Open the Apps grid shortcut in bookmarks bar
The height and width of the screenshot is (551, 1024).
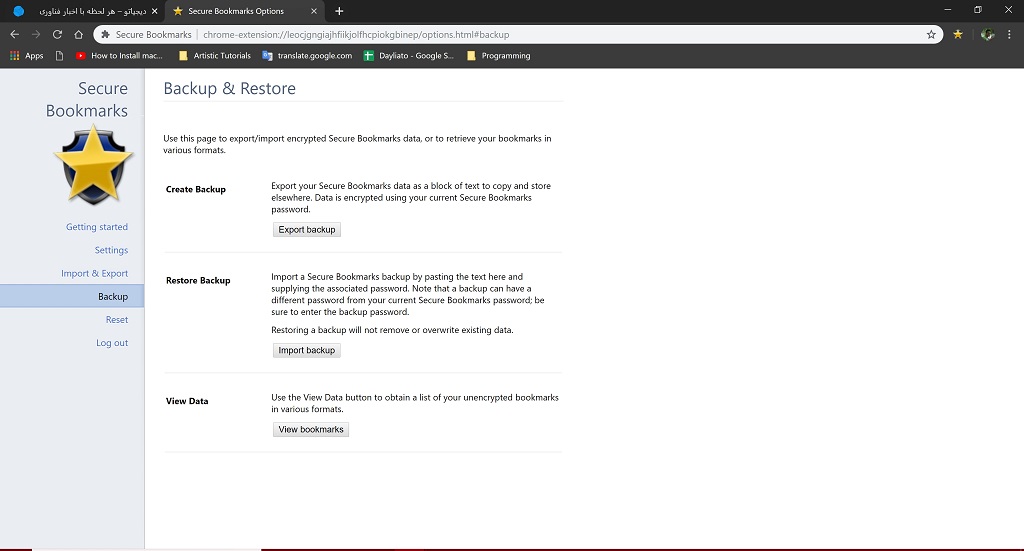tap(26, 55)
